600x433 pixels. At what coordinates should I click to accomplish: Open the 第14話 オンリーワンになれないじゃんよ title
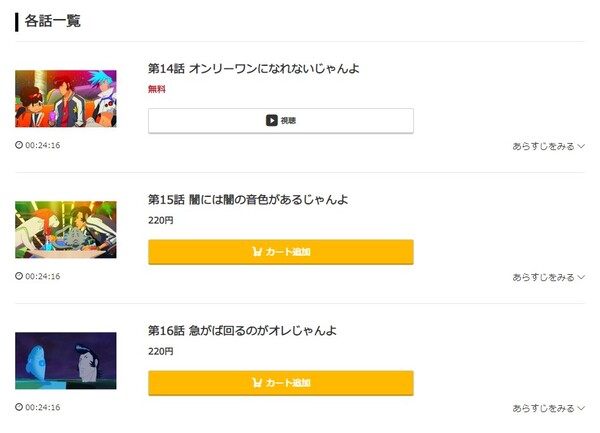coord(253,69)
